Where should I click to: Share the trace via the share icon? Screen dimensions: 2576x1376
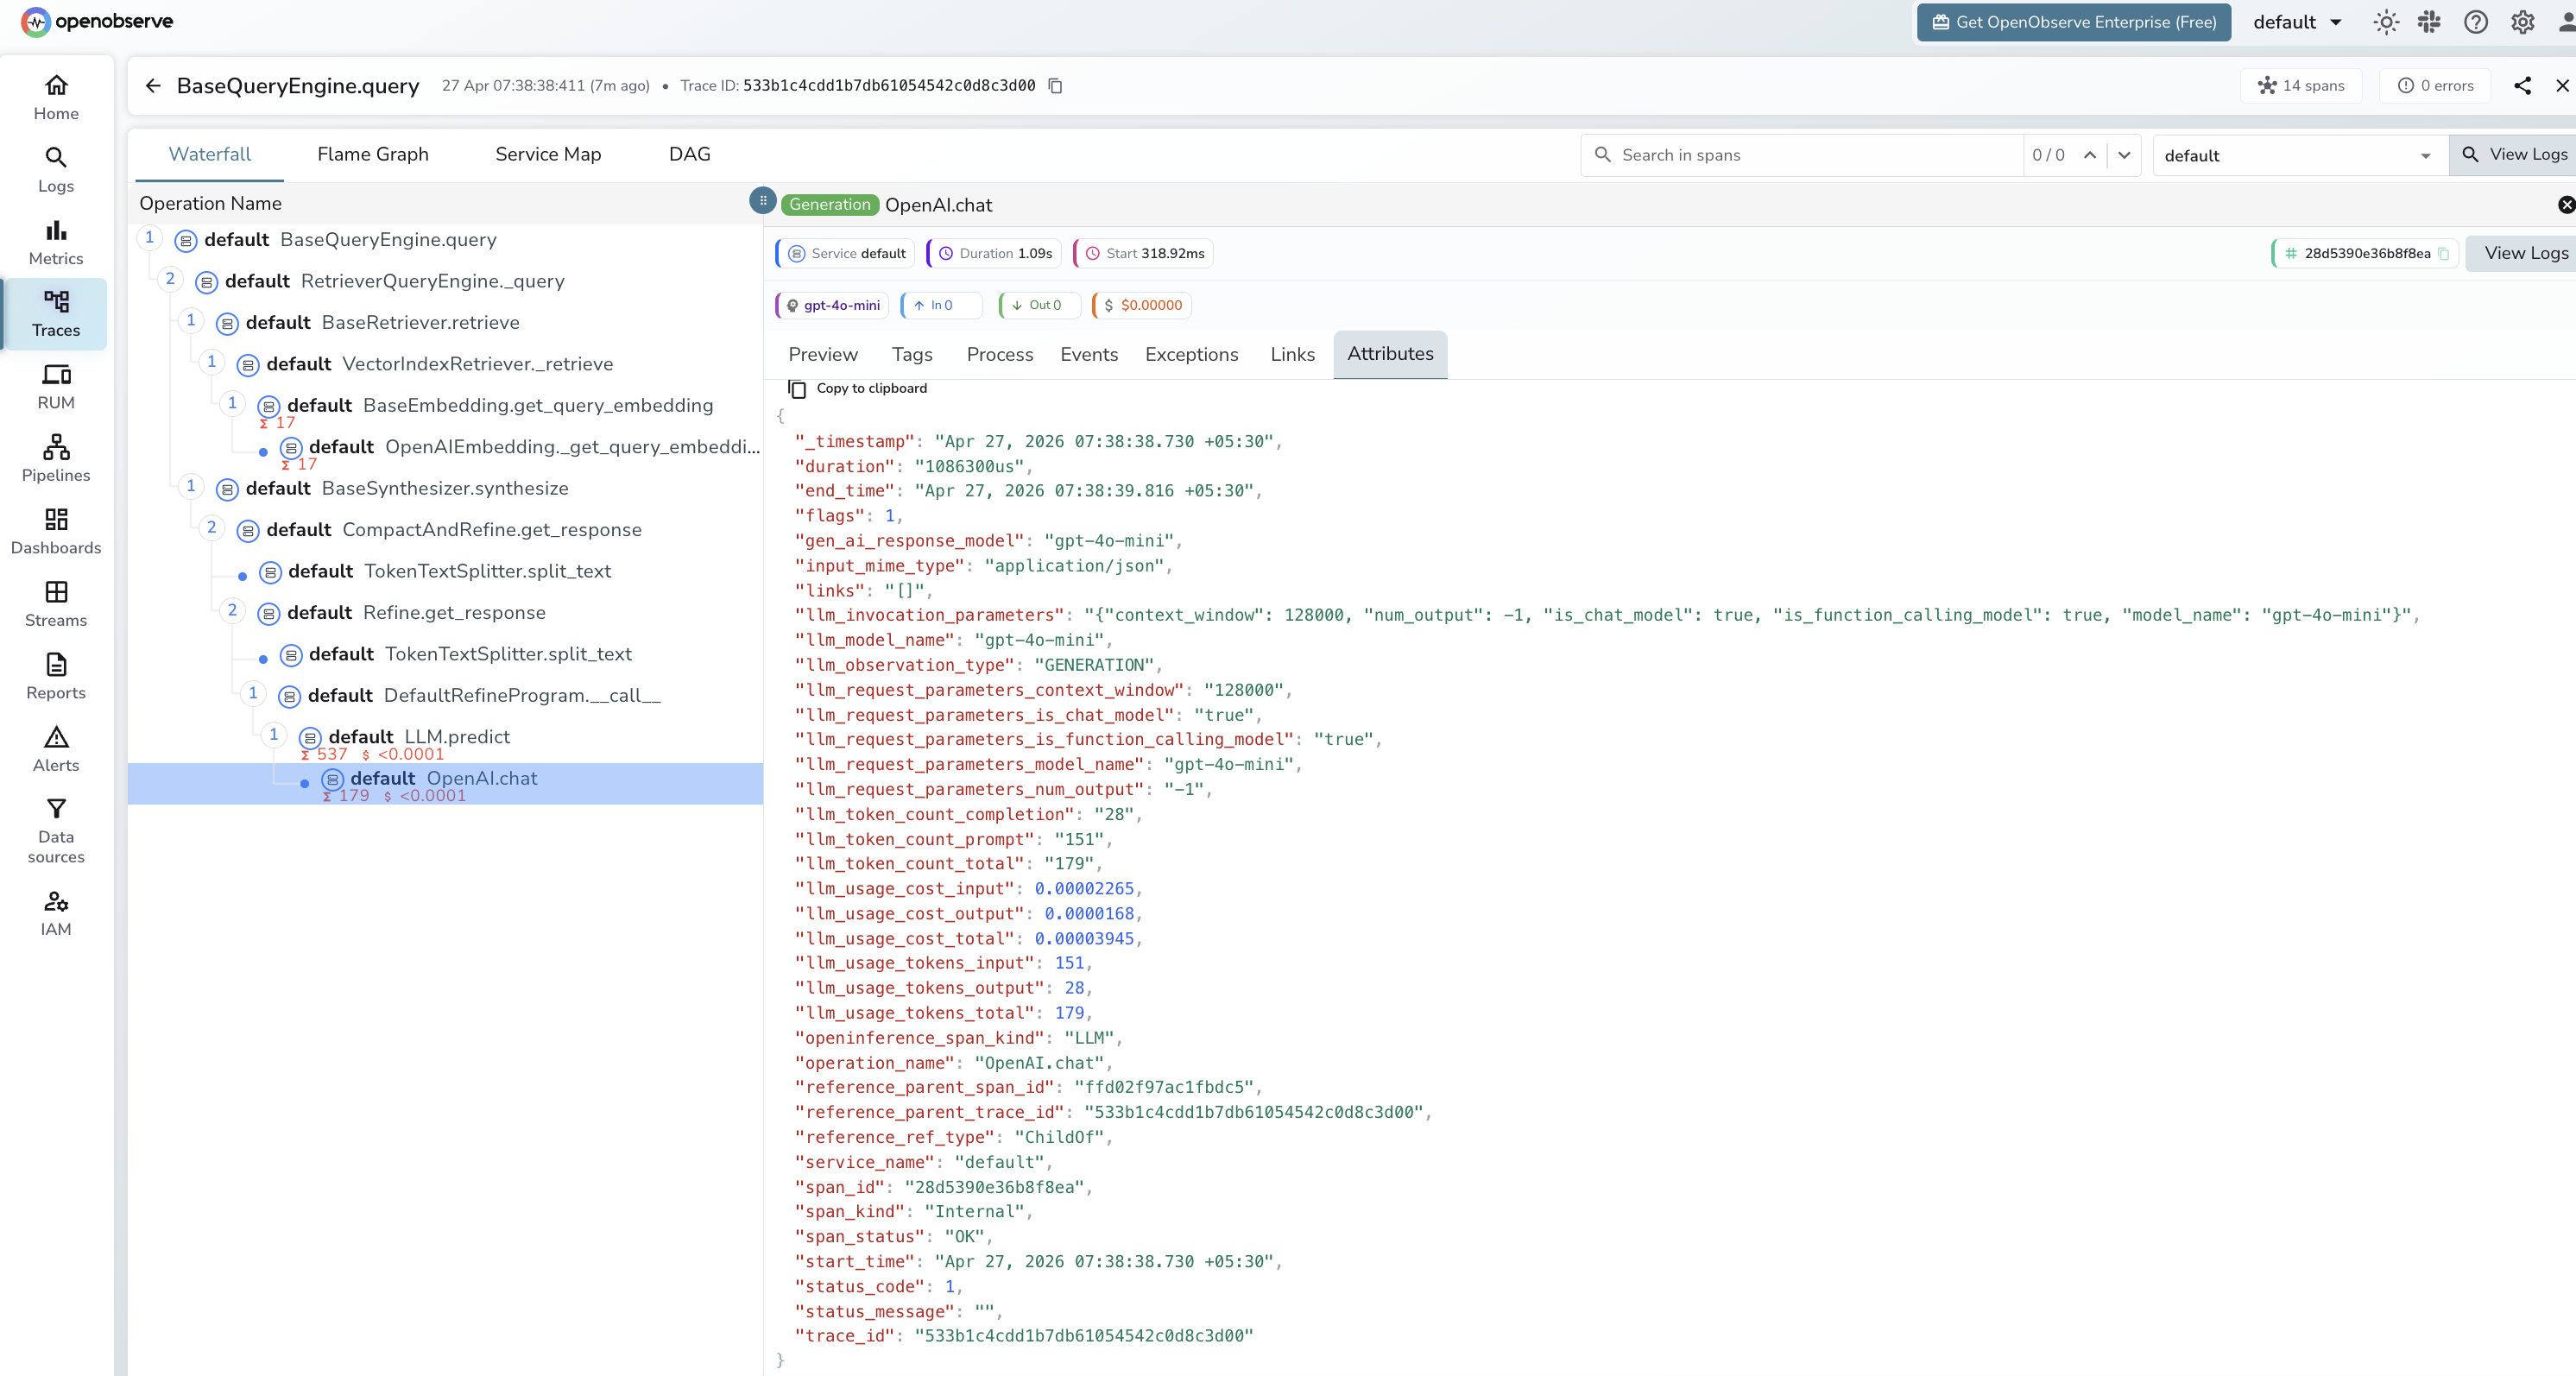point(2523,85)
